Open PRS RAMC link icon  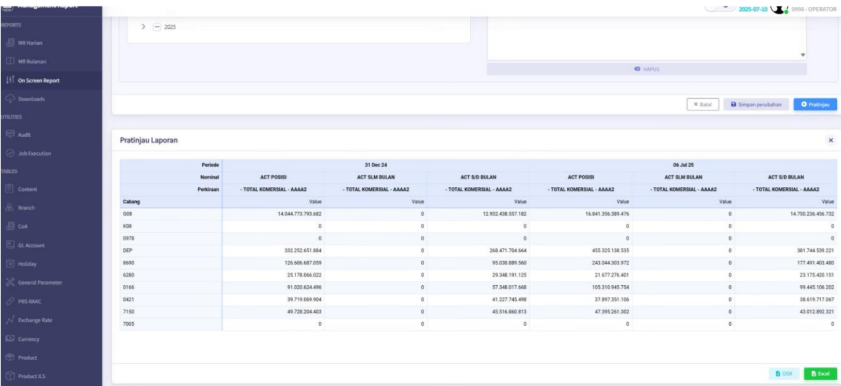point(10,301)
